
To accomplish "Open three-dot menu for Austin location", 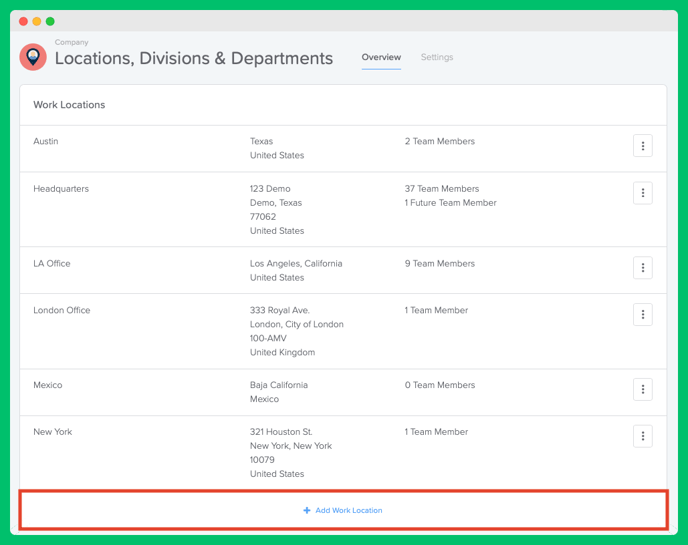I will [642, 146].
